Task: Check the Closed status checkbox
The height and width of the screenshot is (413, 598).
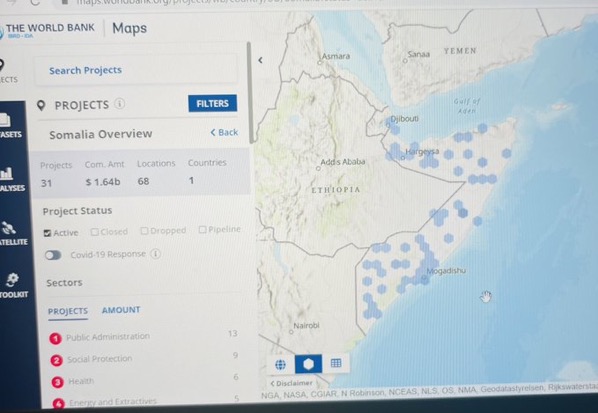Action: 95,232
